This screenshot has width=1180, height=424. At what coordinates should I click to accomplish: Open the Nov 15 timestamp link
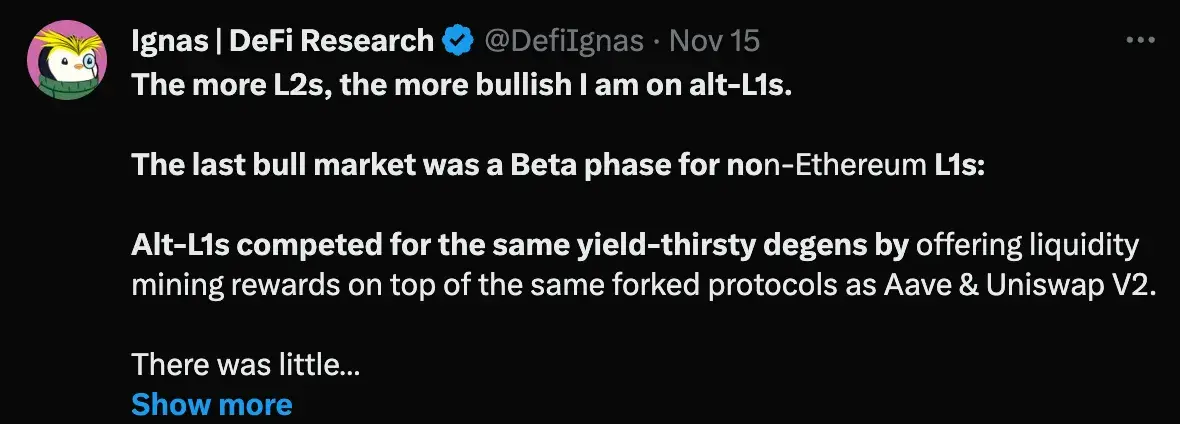point(714,41)
